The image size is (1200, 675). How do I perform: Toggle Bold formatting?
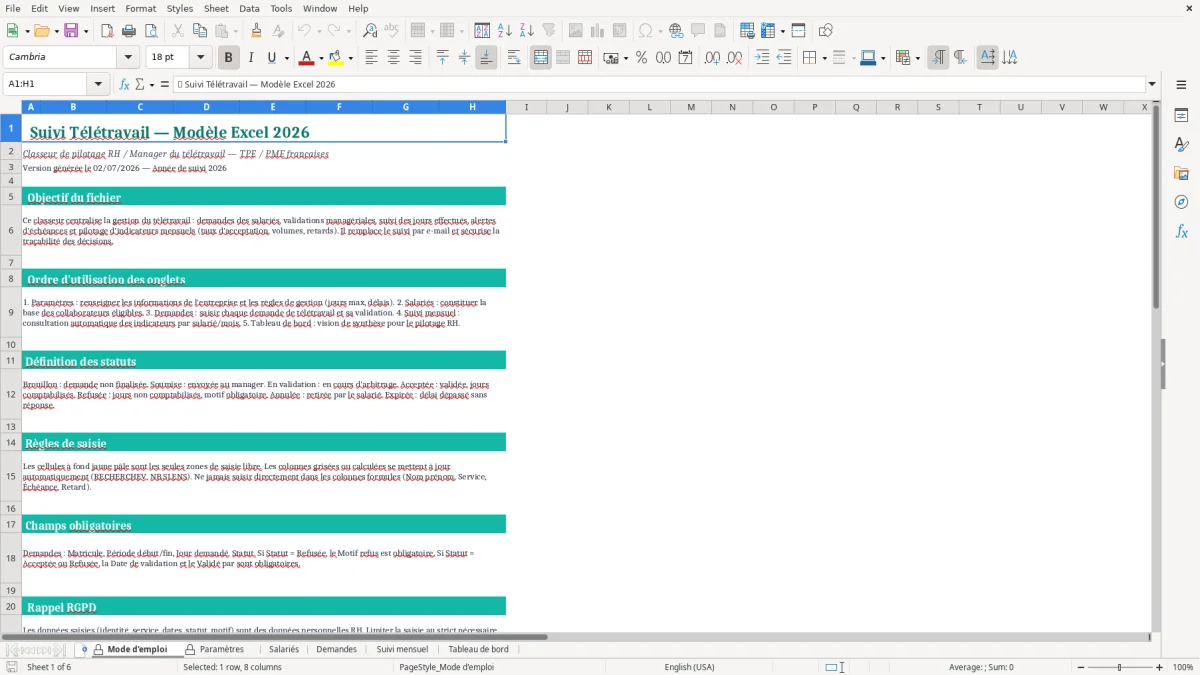228,58
